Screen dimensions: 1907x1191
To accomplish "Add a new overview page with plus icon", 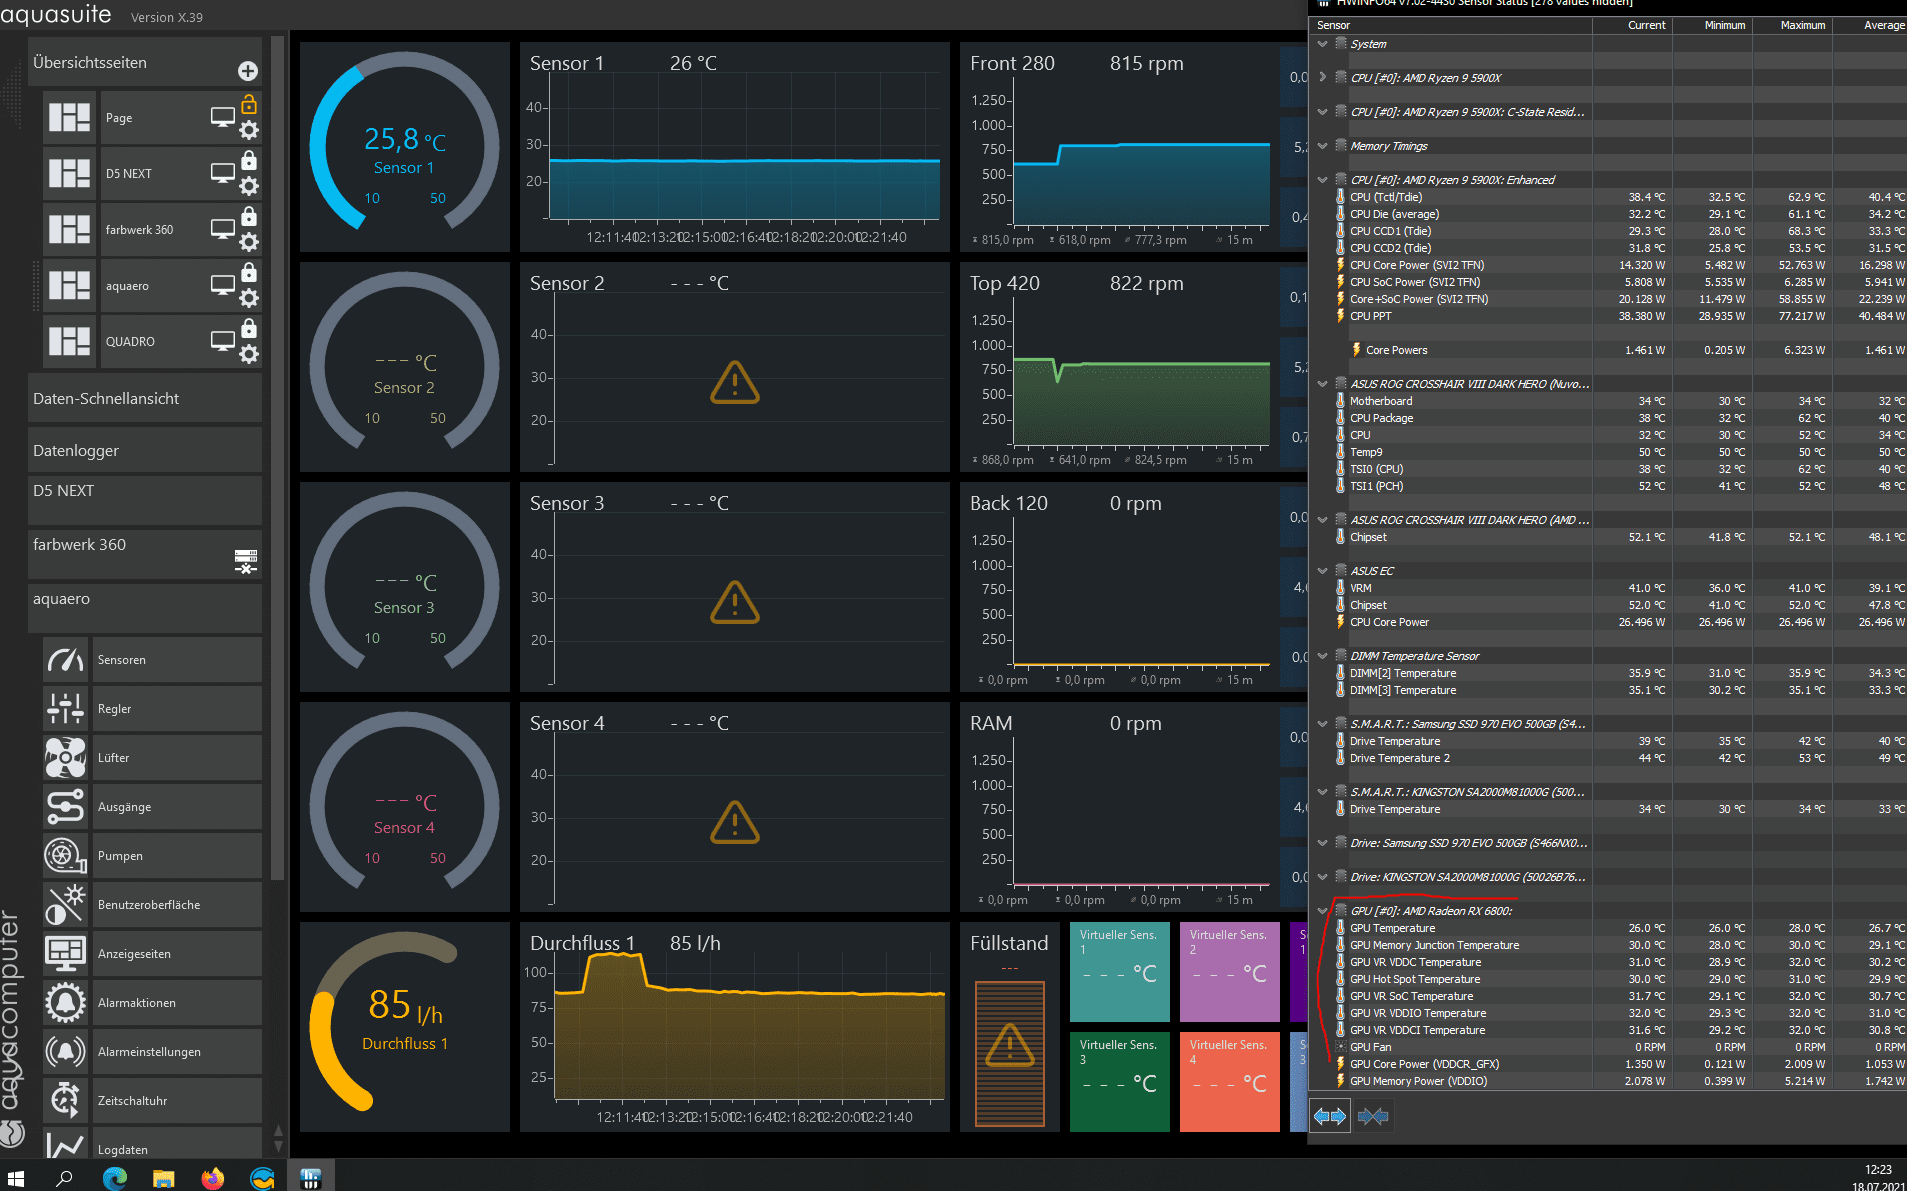I will [247, 71].
